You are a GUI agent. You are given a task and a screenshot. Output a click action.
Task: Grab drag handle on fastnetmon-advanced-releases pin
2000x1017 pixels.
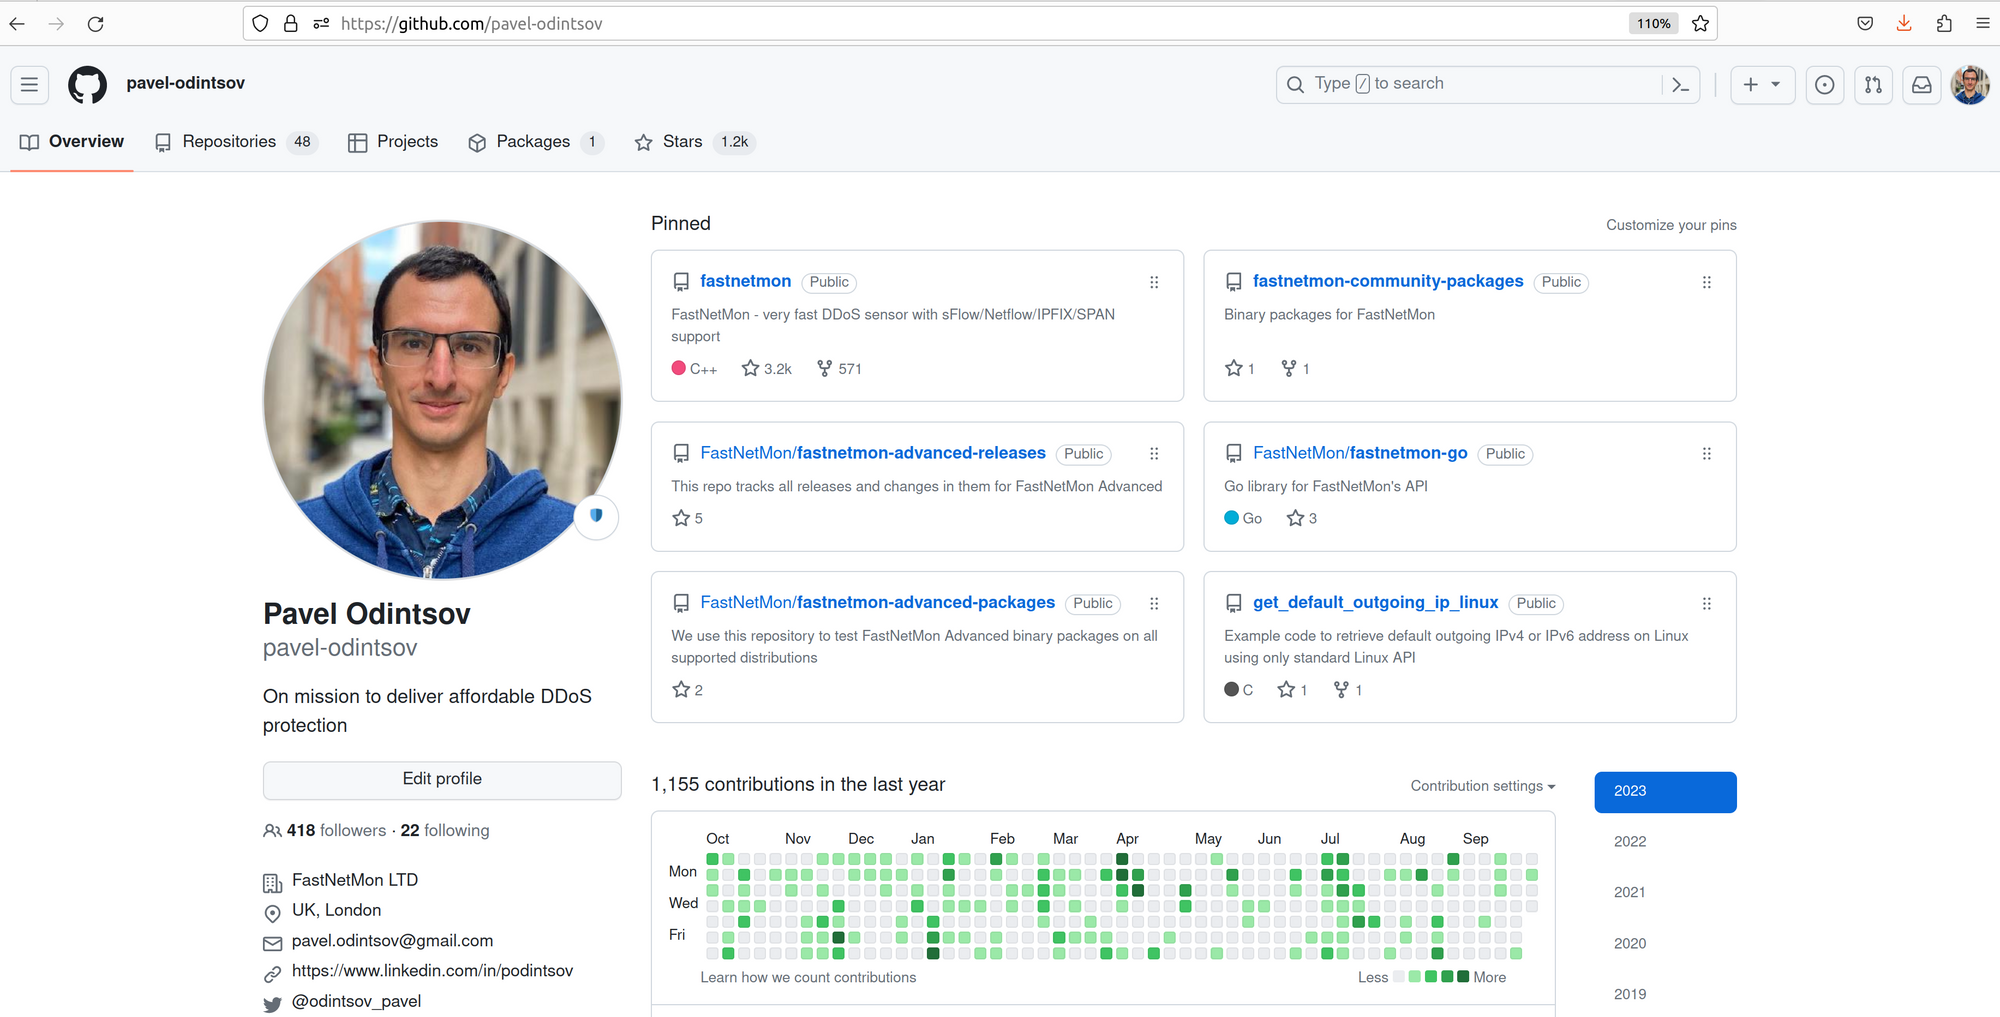click(x=1154, y=454)
